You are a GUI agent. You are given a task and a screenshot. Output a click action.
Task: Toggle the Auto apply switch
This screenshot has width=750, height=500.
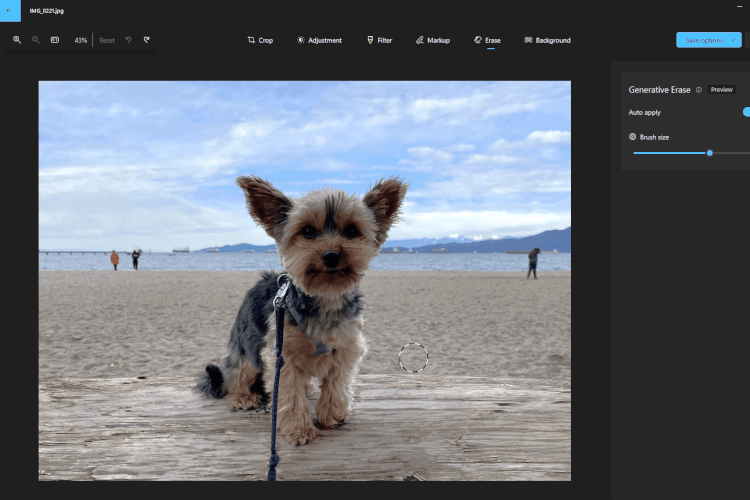tap(746, 112)
